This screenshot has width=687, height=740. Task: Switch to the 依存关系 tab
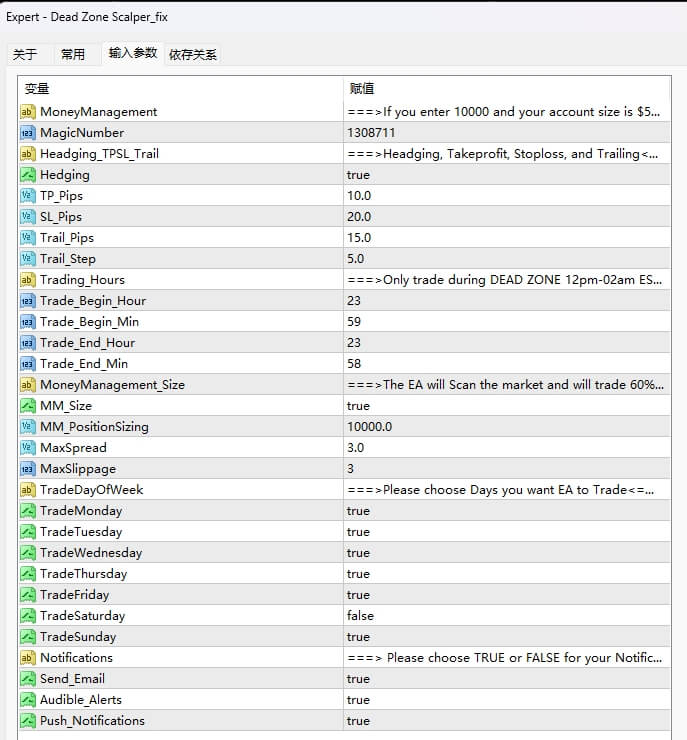coord(193,55)
